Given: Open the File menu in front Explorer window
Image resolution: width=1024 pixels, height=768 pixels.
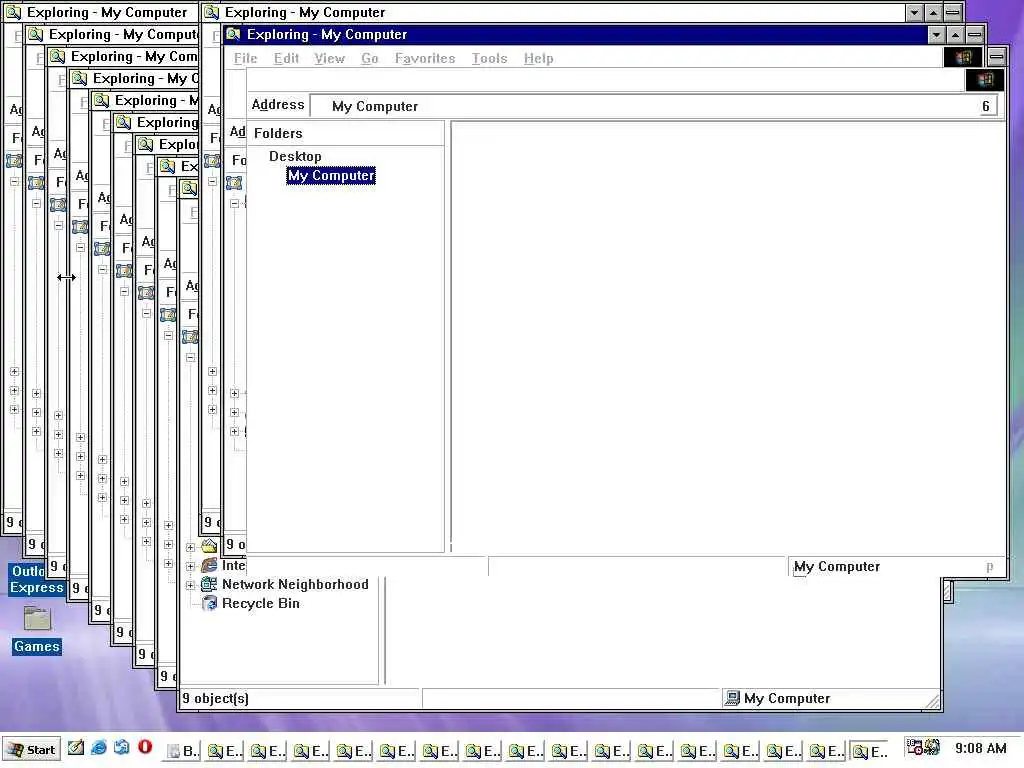Looking at the screenshot, I should [x=246, y=59].
